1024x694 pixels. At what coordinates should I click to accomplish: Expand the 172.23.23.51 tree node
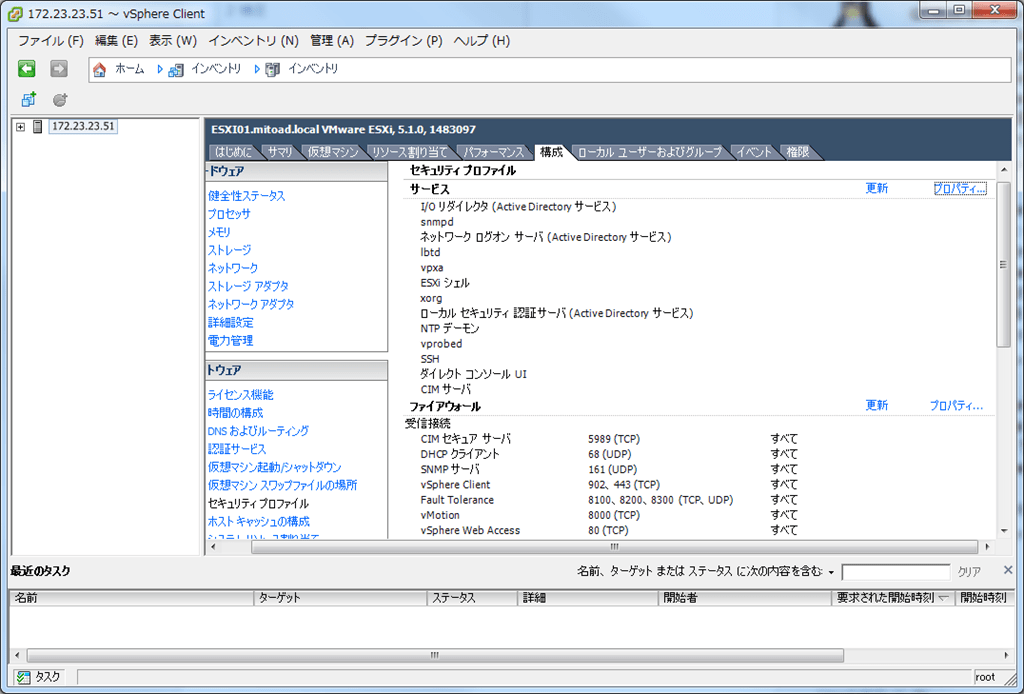(20, 127)
